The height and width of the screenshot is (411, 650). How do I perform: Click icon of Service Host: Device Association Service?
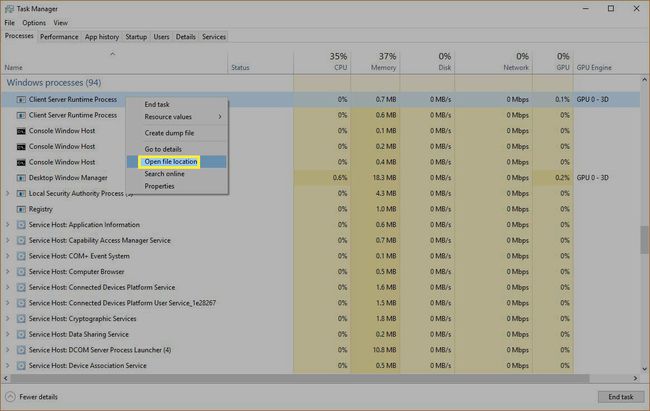click(x=21, y=366)
